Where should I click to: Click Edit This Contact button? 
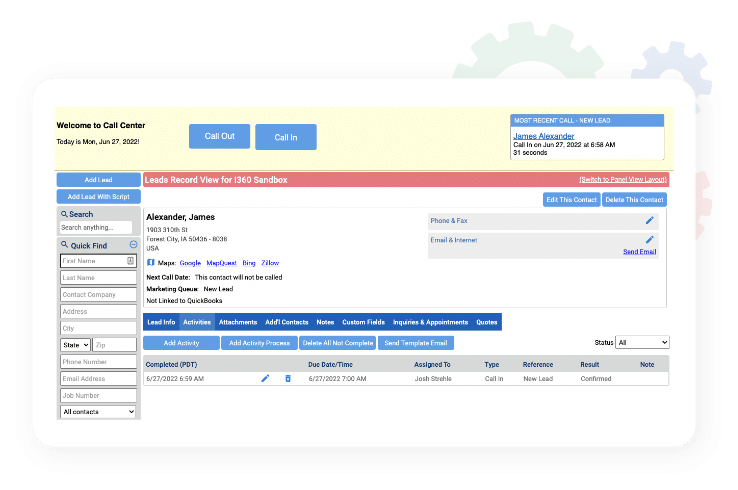point(571,200)
